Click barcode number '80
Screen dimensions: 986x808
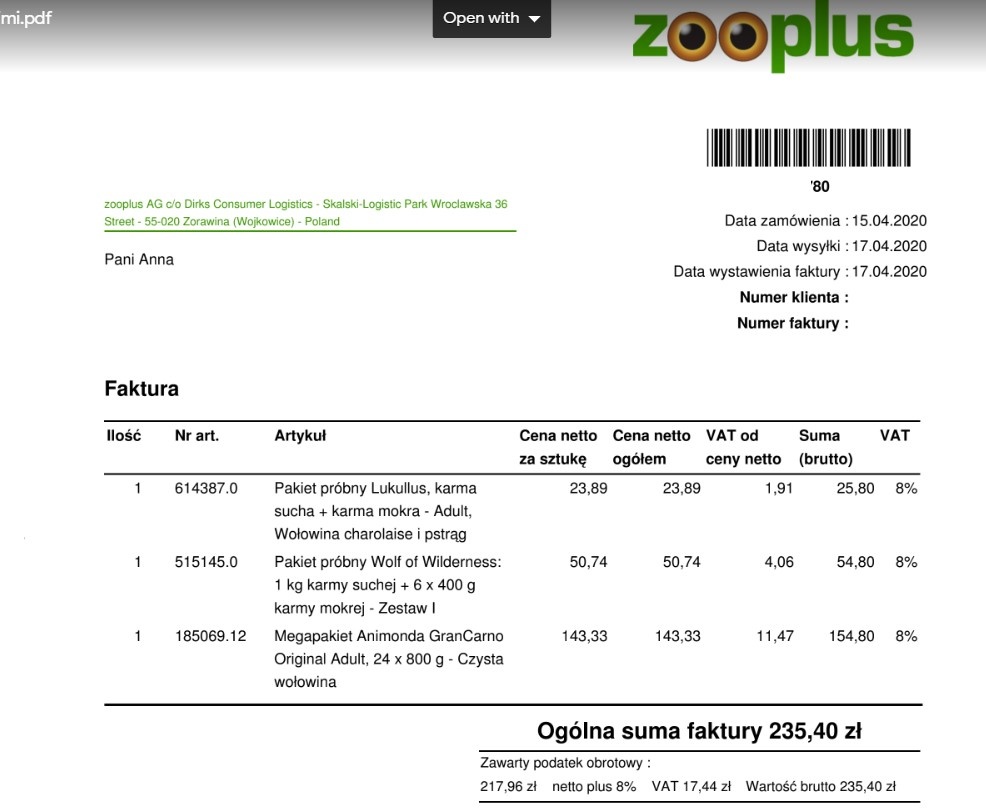pos(820,187)
